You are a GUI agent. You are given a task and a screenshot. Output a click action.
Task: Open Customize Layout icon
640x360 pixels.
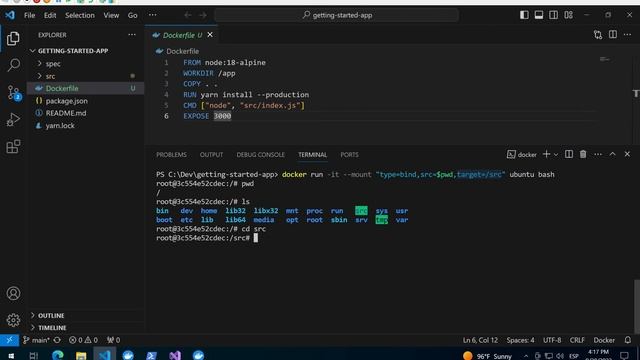(569, 15)
